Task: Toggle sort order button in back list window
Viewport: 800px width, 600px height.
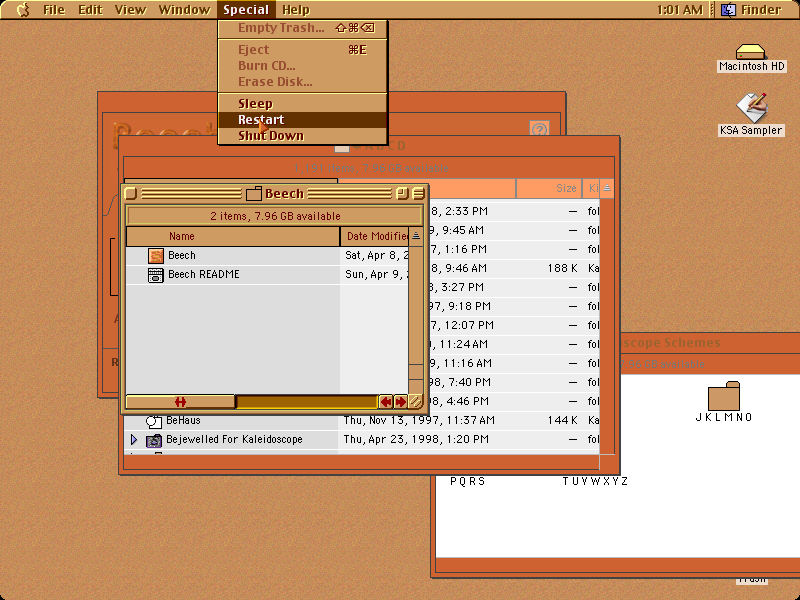Action: [607, 188]
